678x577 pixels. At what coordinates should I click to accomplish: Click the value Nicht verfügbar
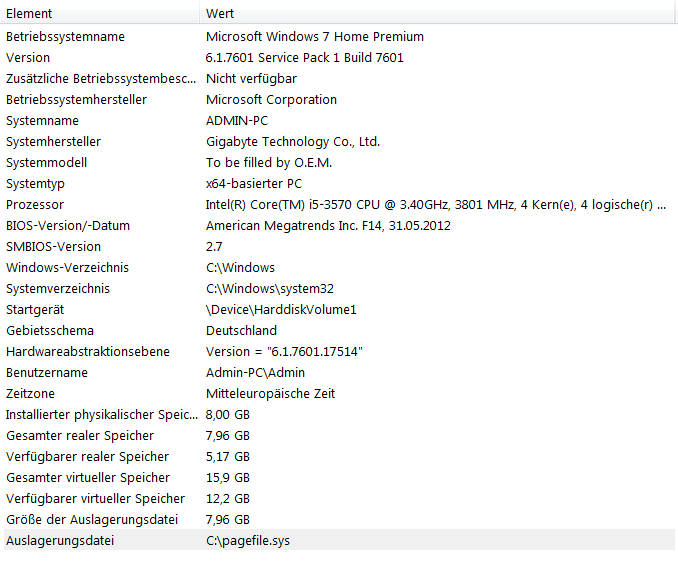point(251,79)
